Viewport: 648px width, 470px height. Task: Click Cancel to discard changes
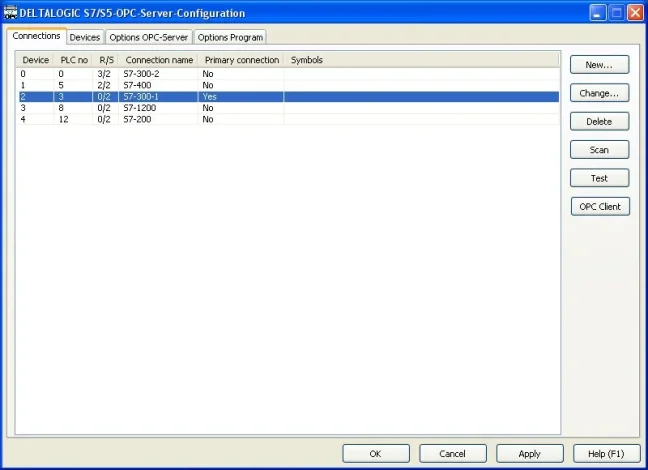tap(452, 453)
